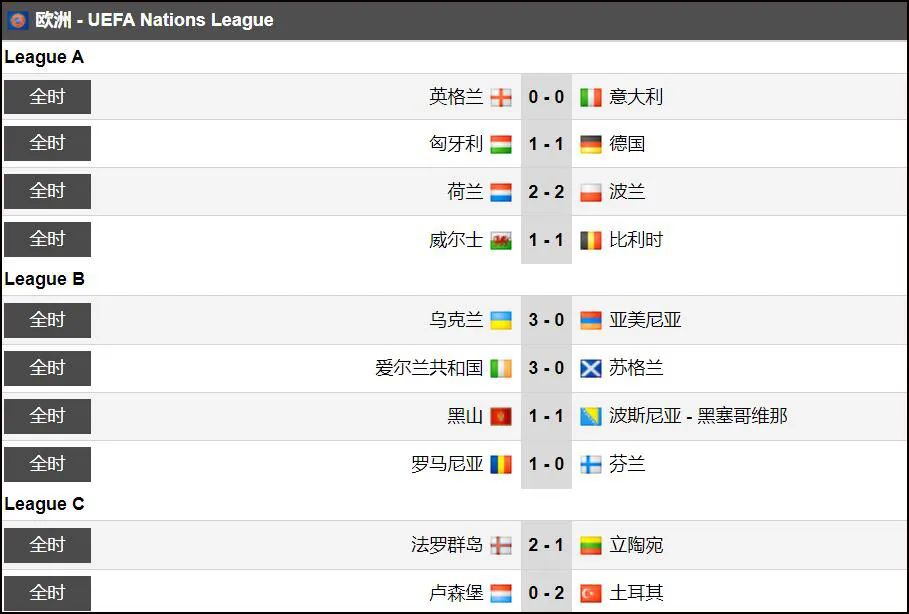
Task: Click the Turkey flag next to 土耳其
Action: pos(591,593)
